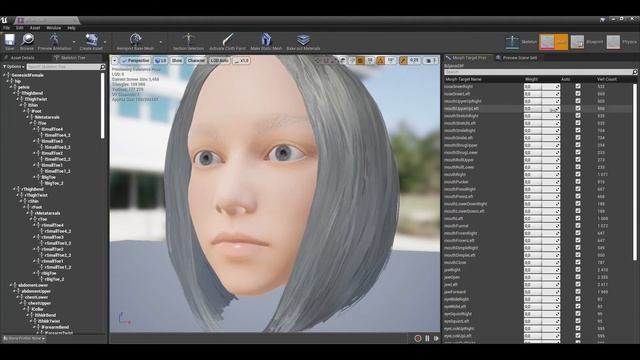
Task: Toggle viewport grid snapping icon
Action: point(360,60)
